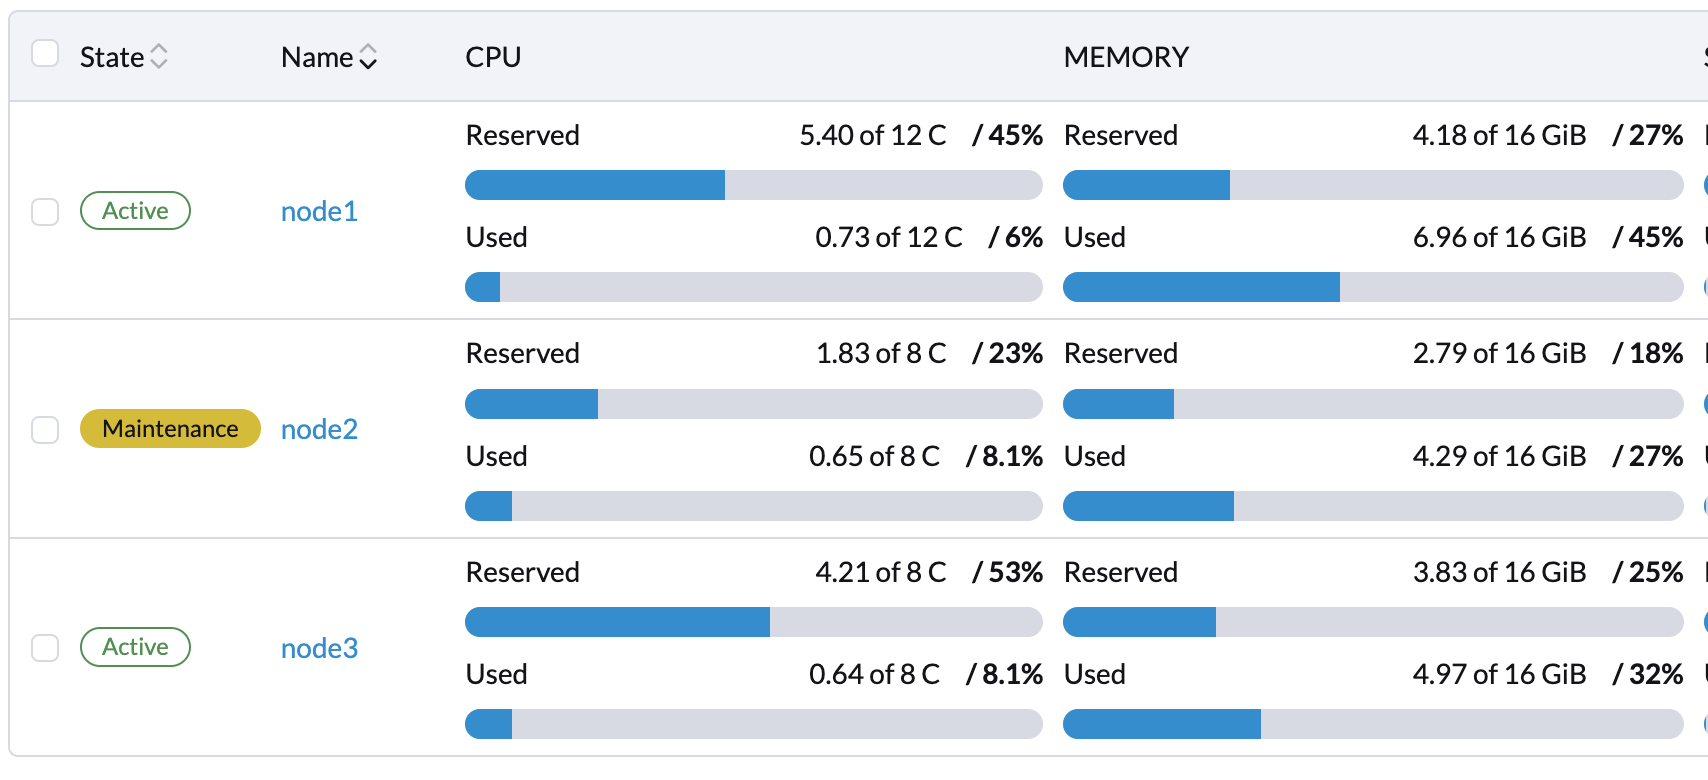Click the MEMORY column header

click(x=1127, y=57)
